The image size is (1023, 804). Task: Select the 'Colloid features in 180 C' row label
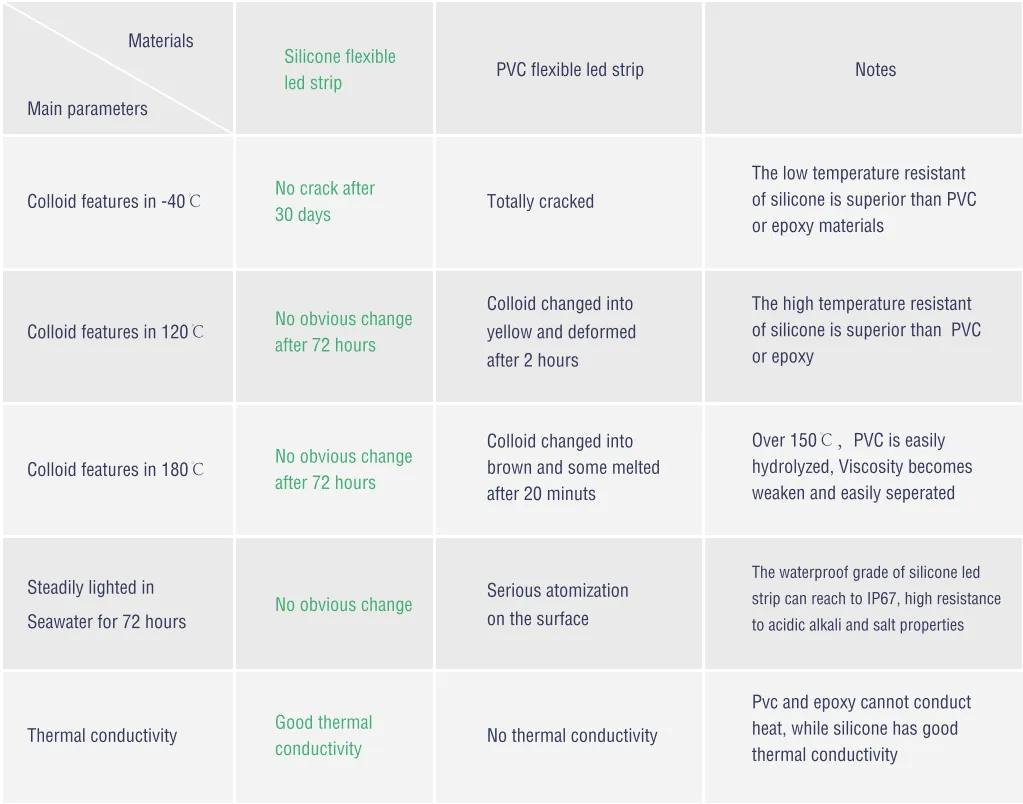click(115, 469)
